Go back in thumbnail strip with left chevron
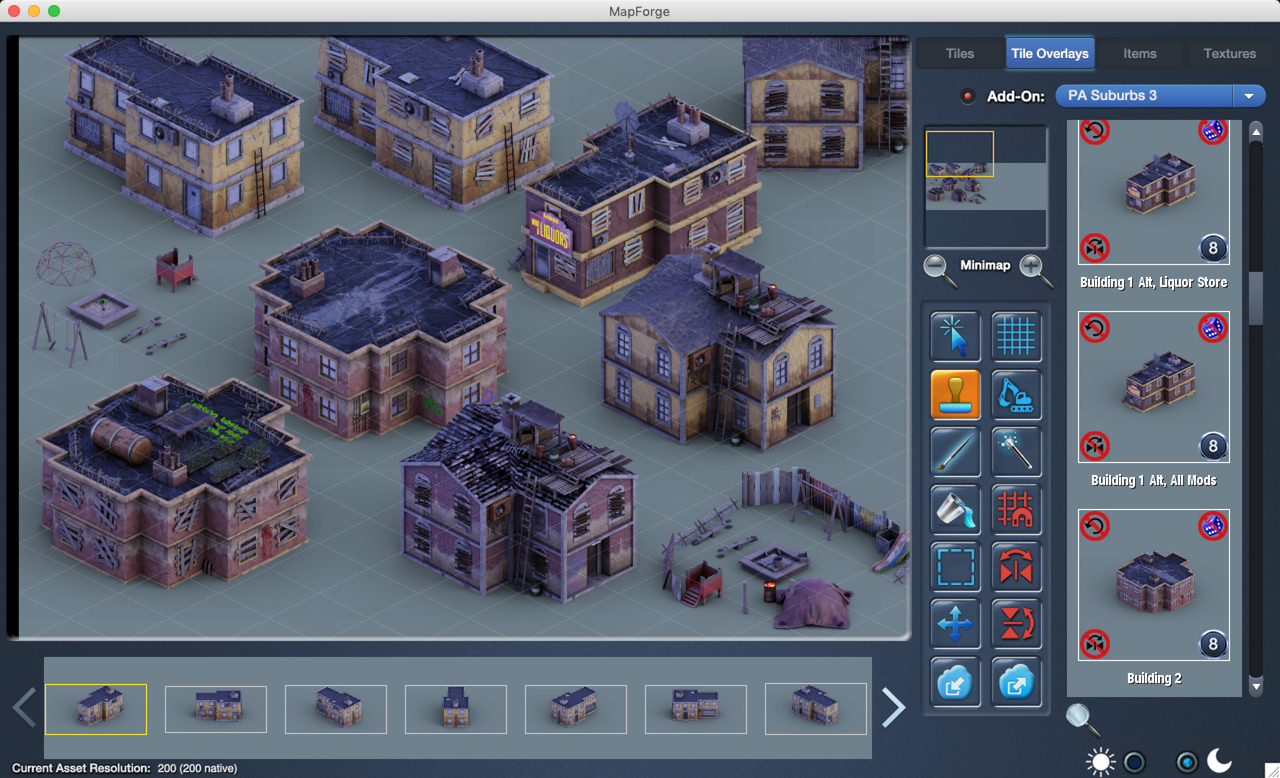The width and height of the screenshot is (1280, 778). 24,708
